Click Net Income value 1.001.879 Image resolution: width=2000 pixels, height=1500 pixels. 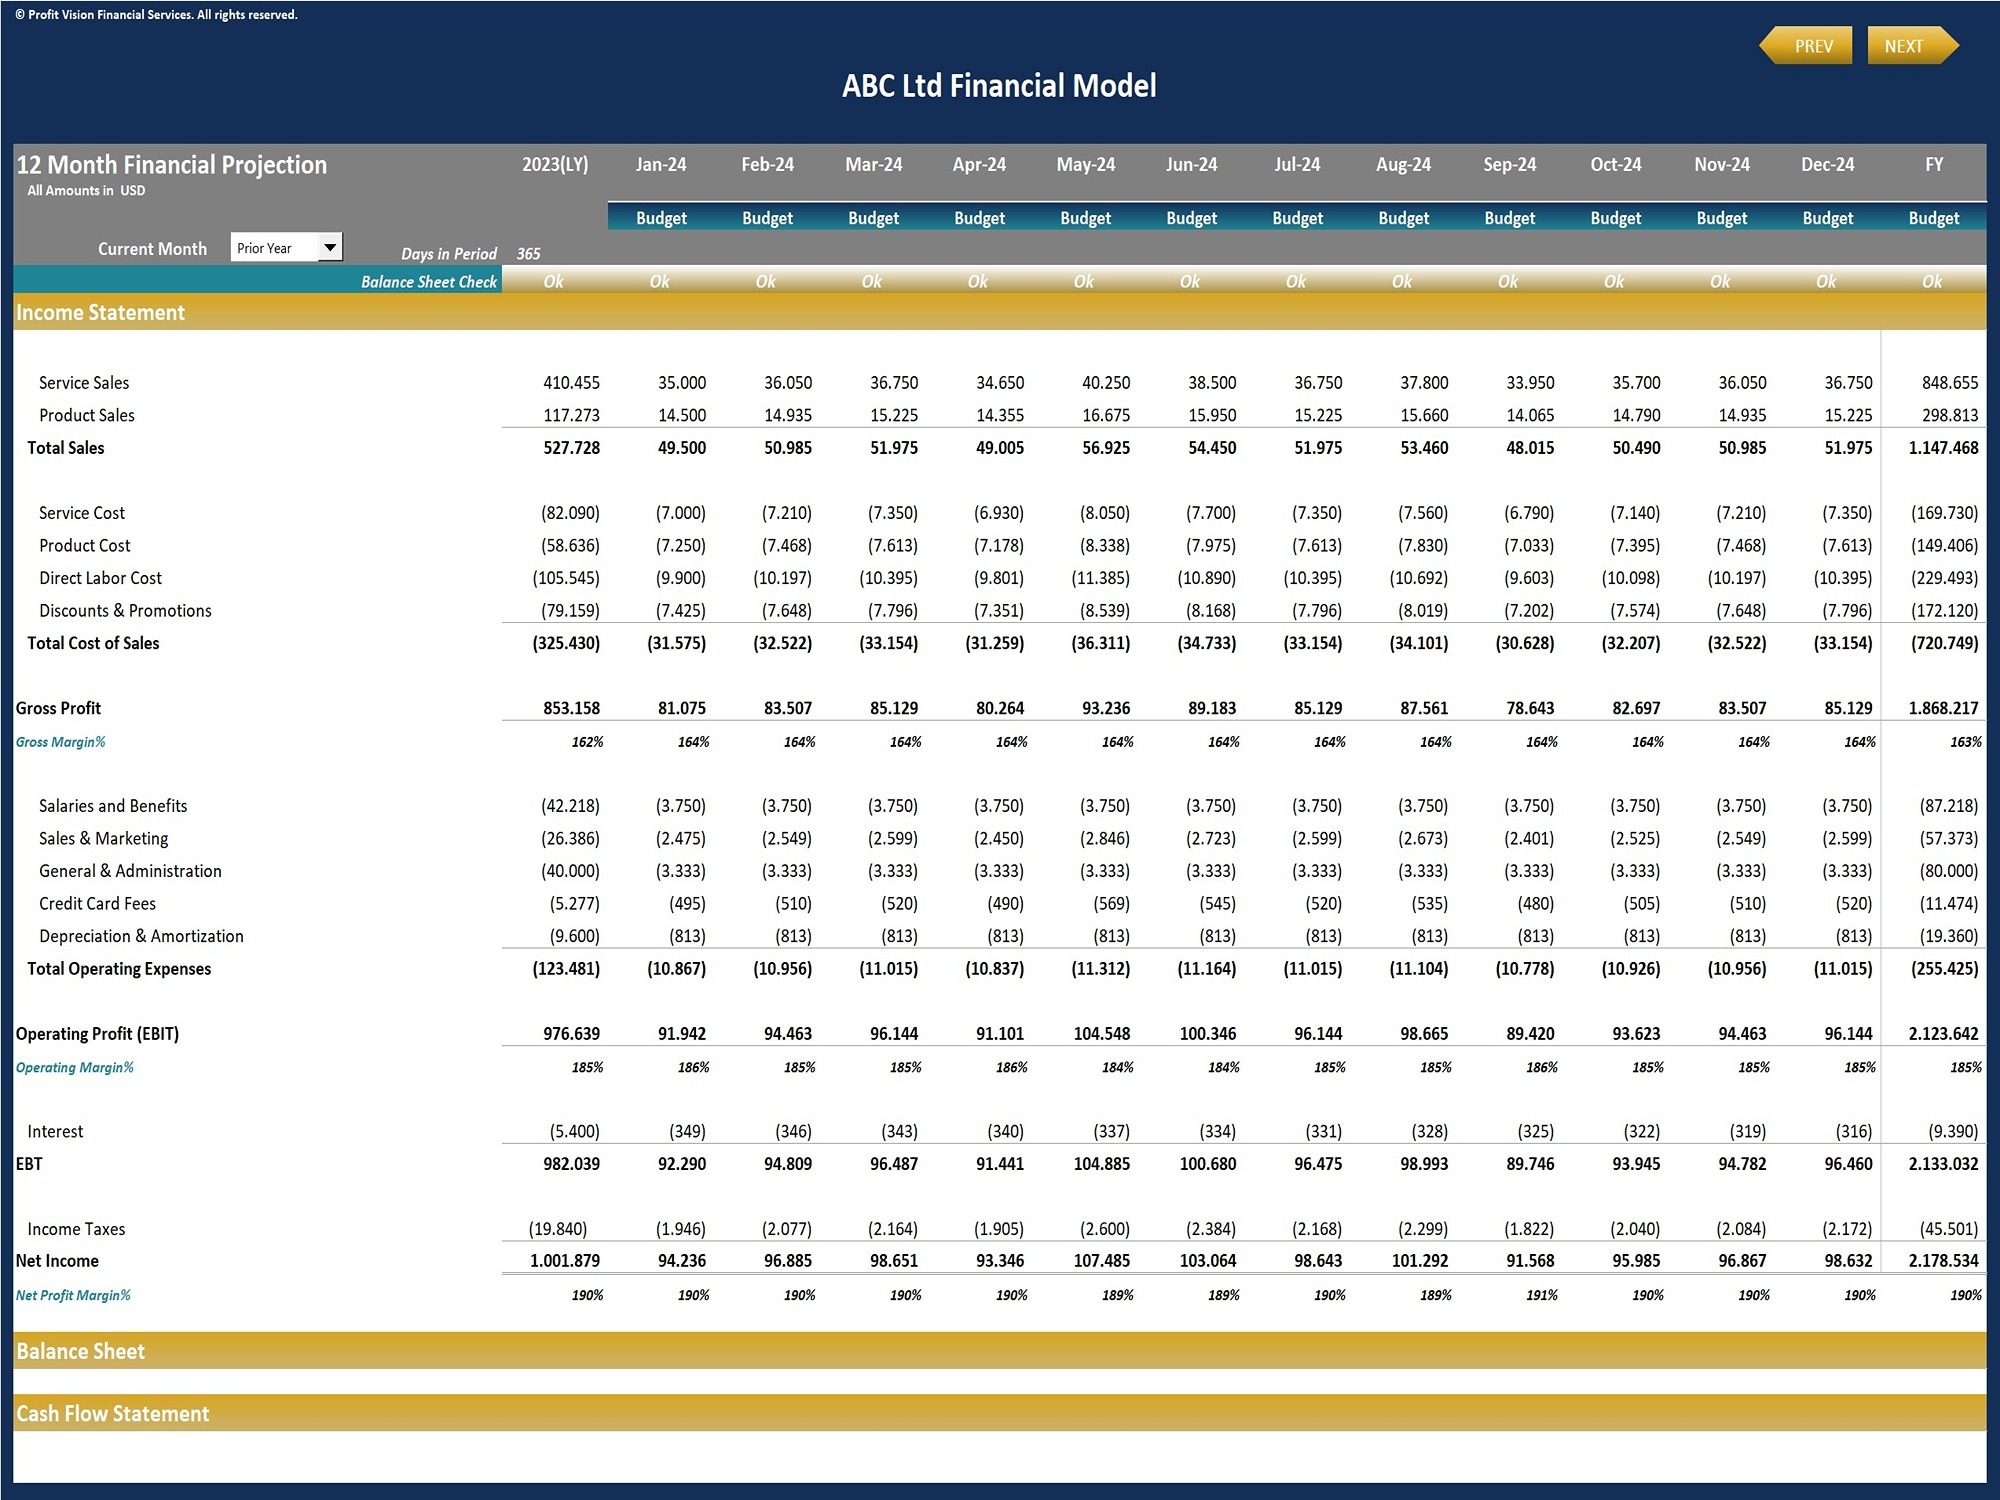point(565,1261)
